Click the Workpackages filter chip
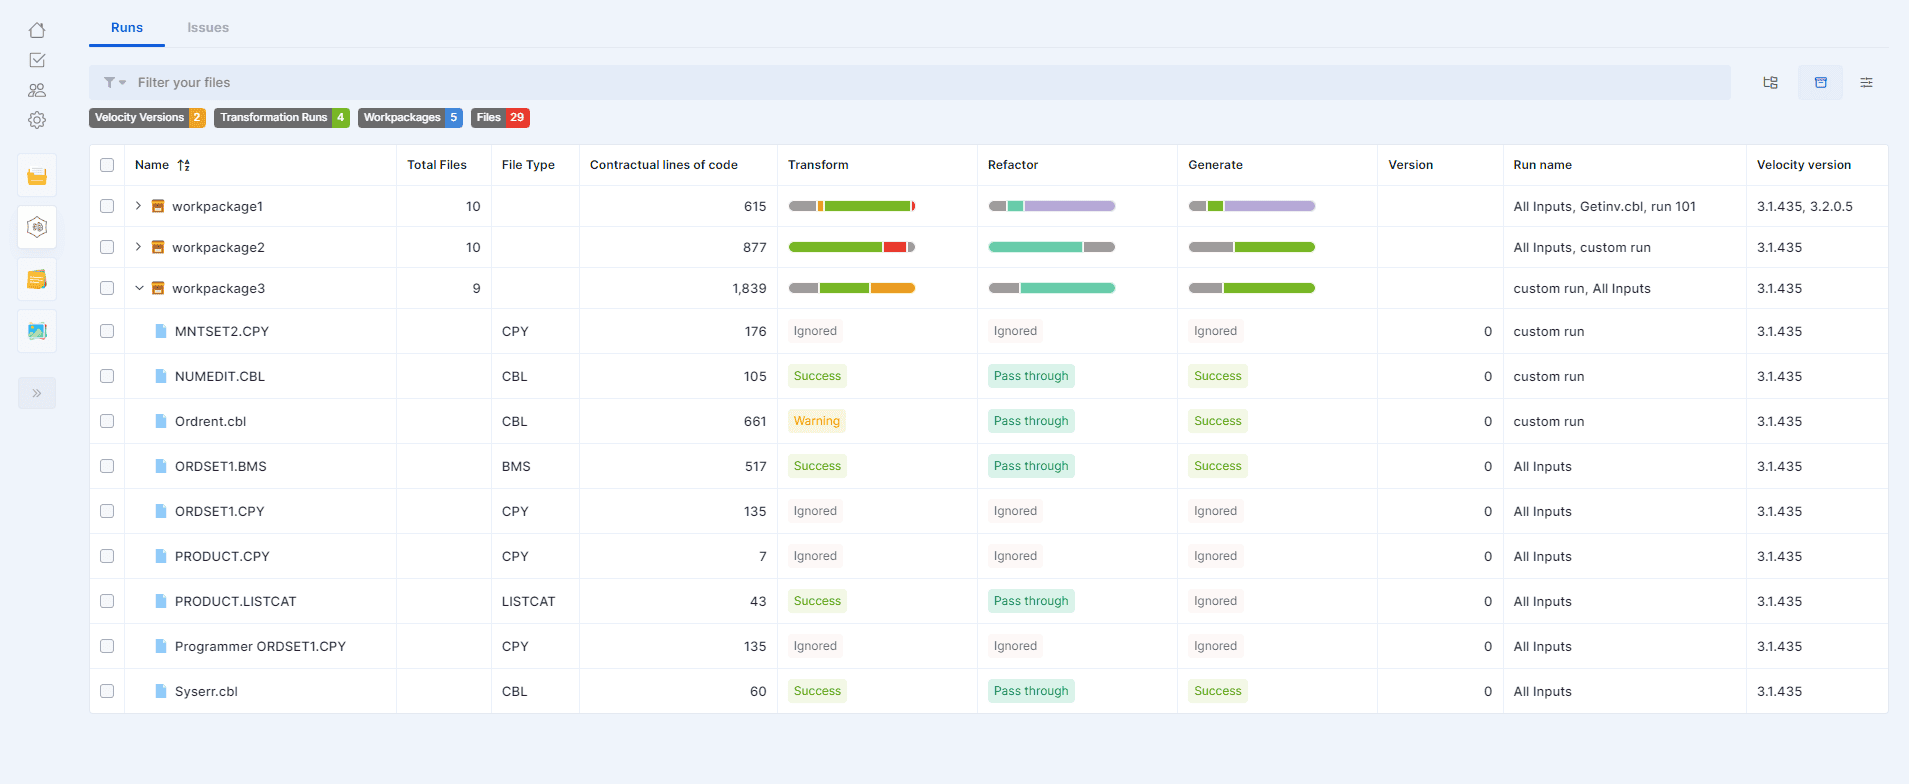The width and height of the screenshot is (1909, 784). click(x=410, y=118)
